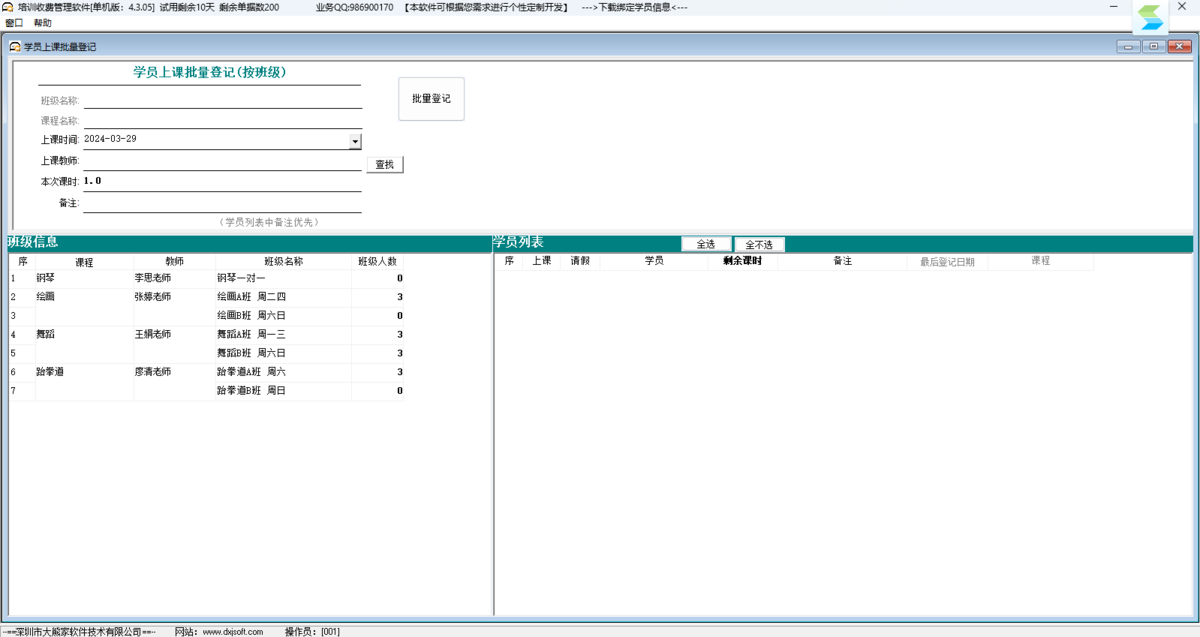Select the 李思老师 cell
The width and height of the screenshot is (1200, 637).
(x=174, y=278)
